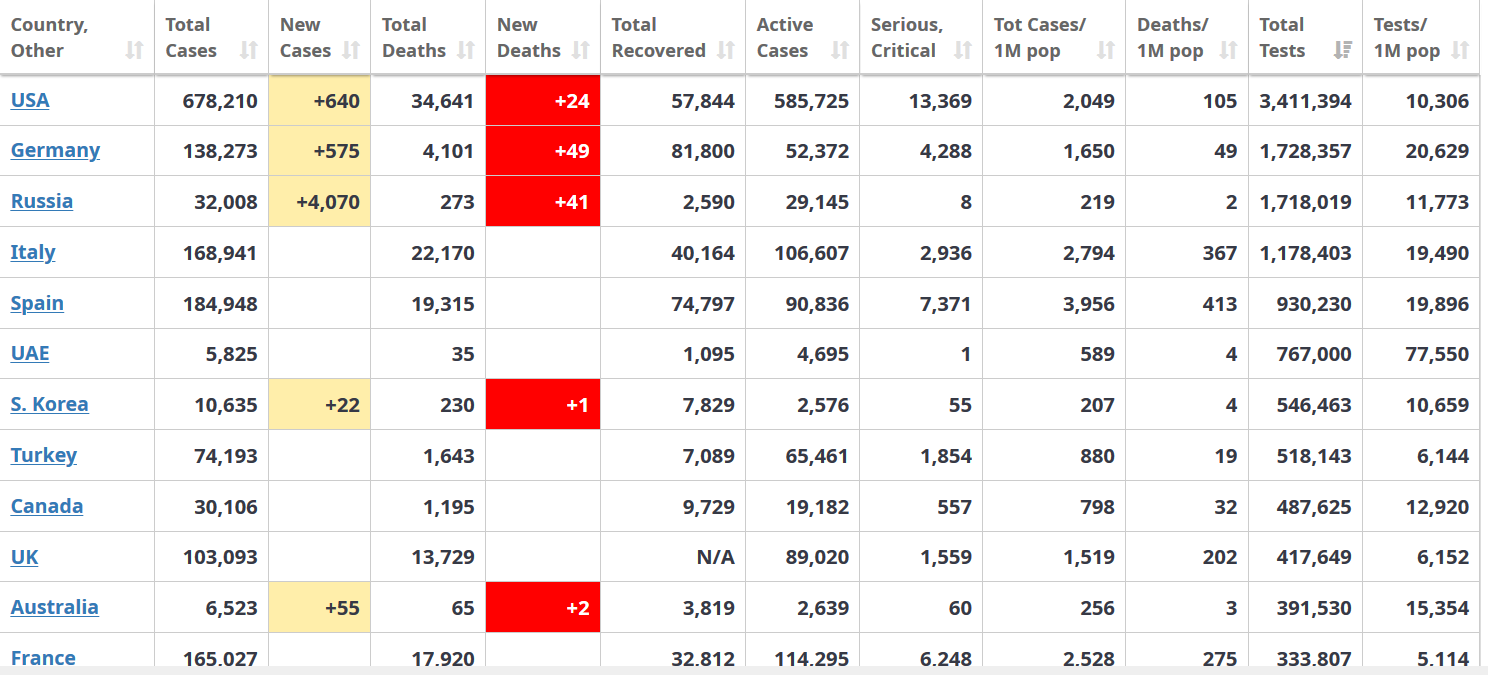Select the Australia link
The height and width of the screenshot is (675, 1488).
[55, 607]
